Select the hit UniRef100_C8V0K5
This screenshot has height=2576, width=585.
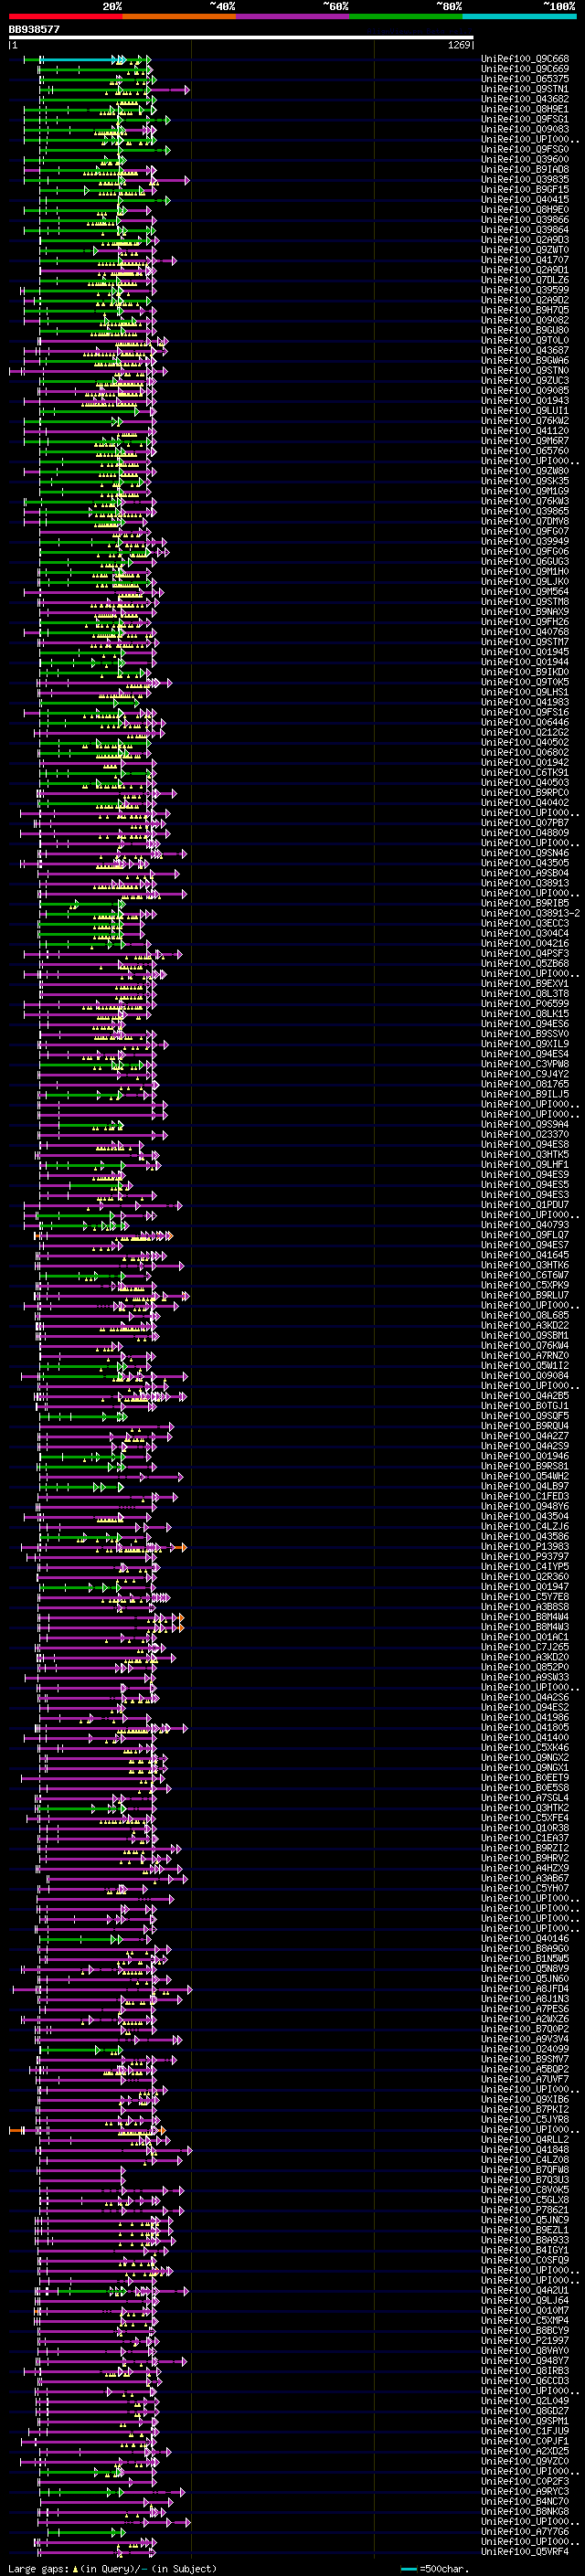point(525,2190)
